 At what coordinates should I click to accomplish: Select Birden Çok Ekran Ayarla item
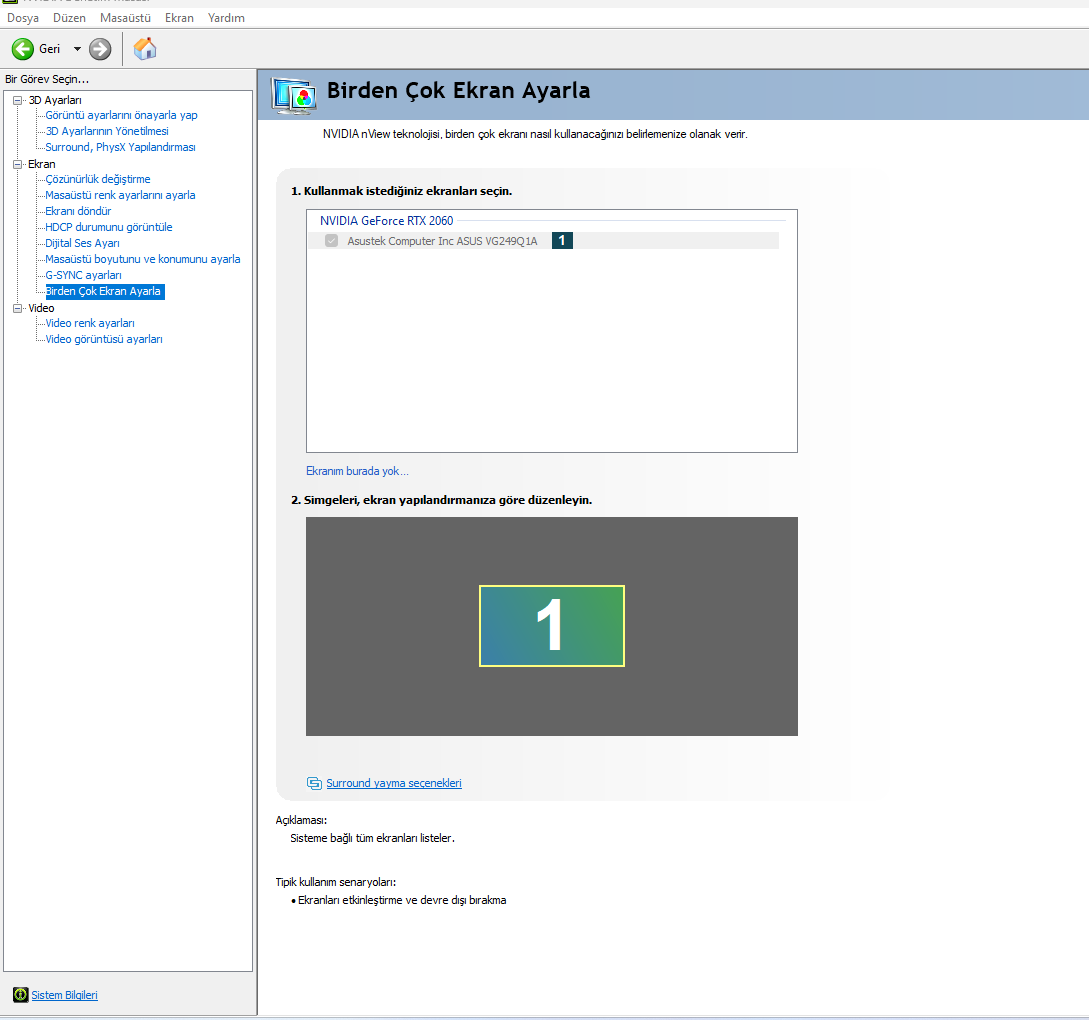(104, 291)
